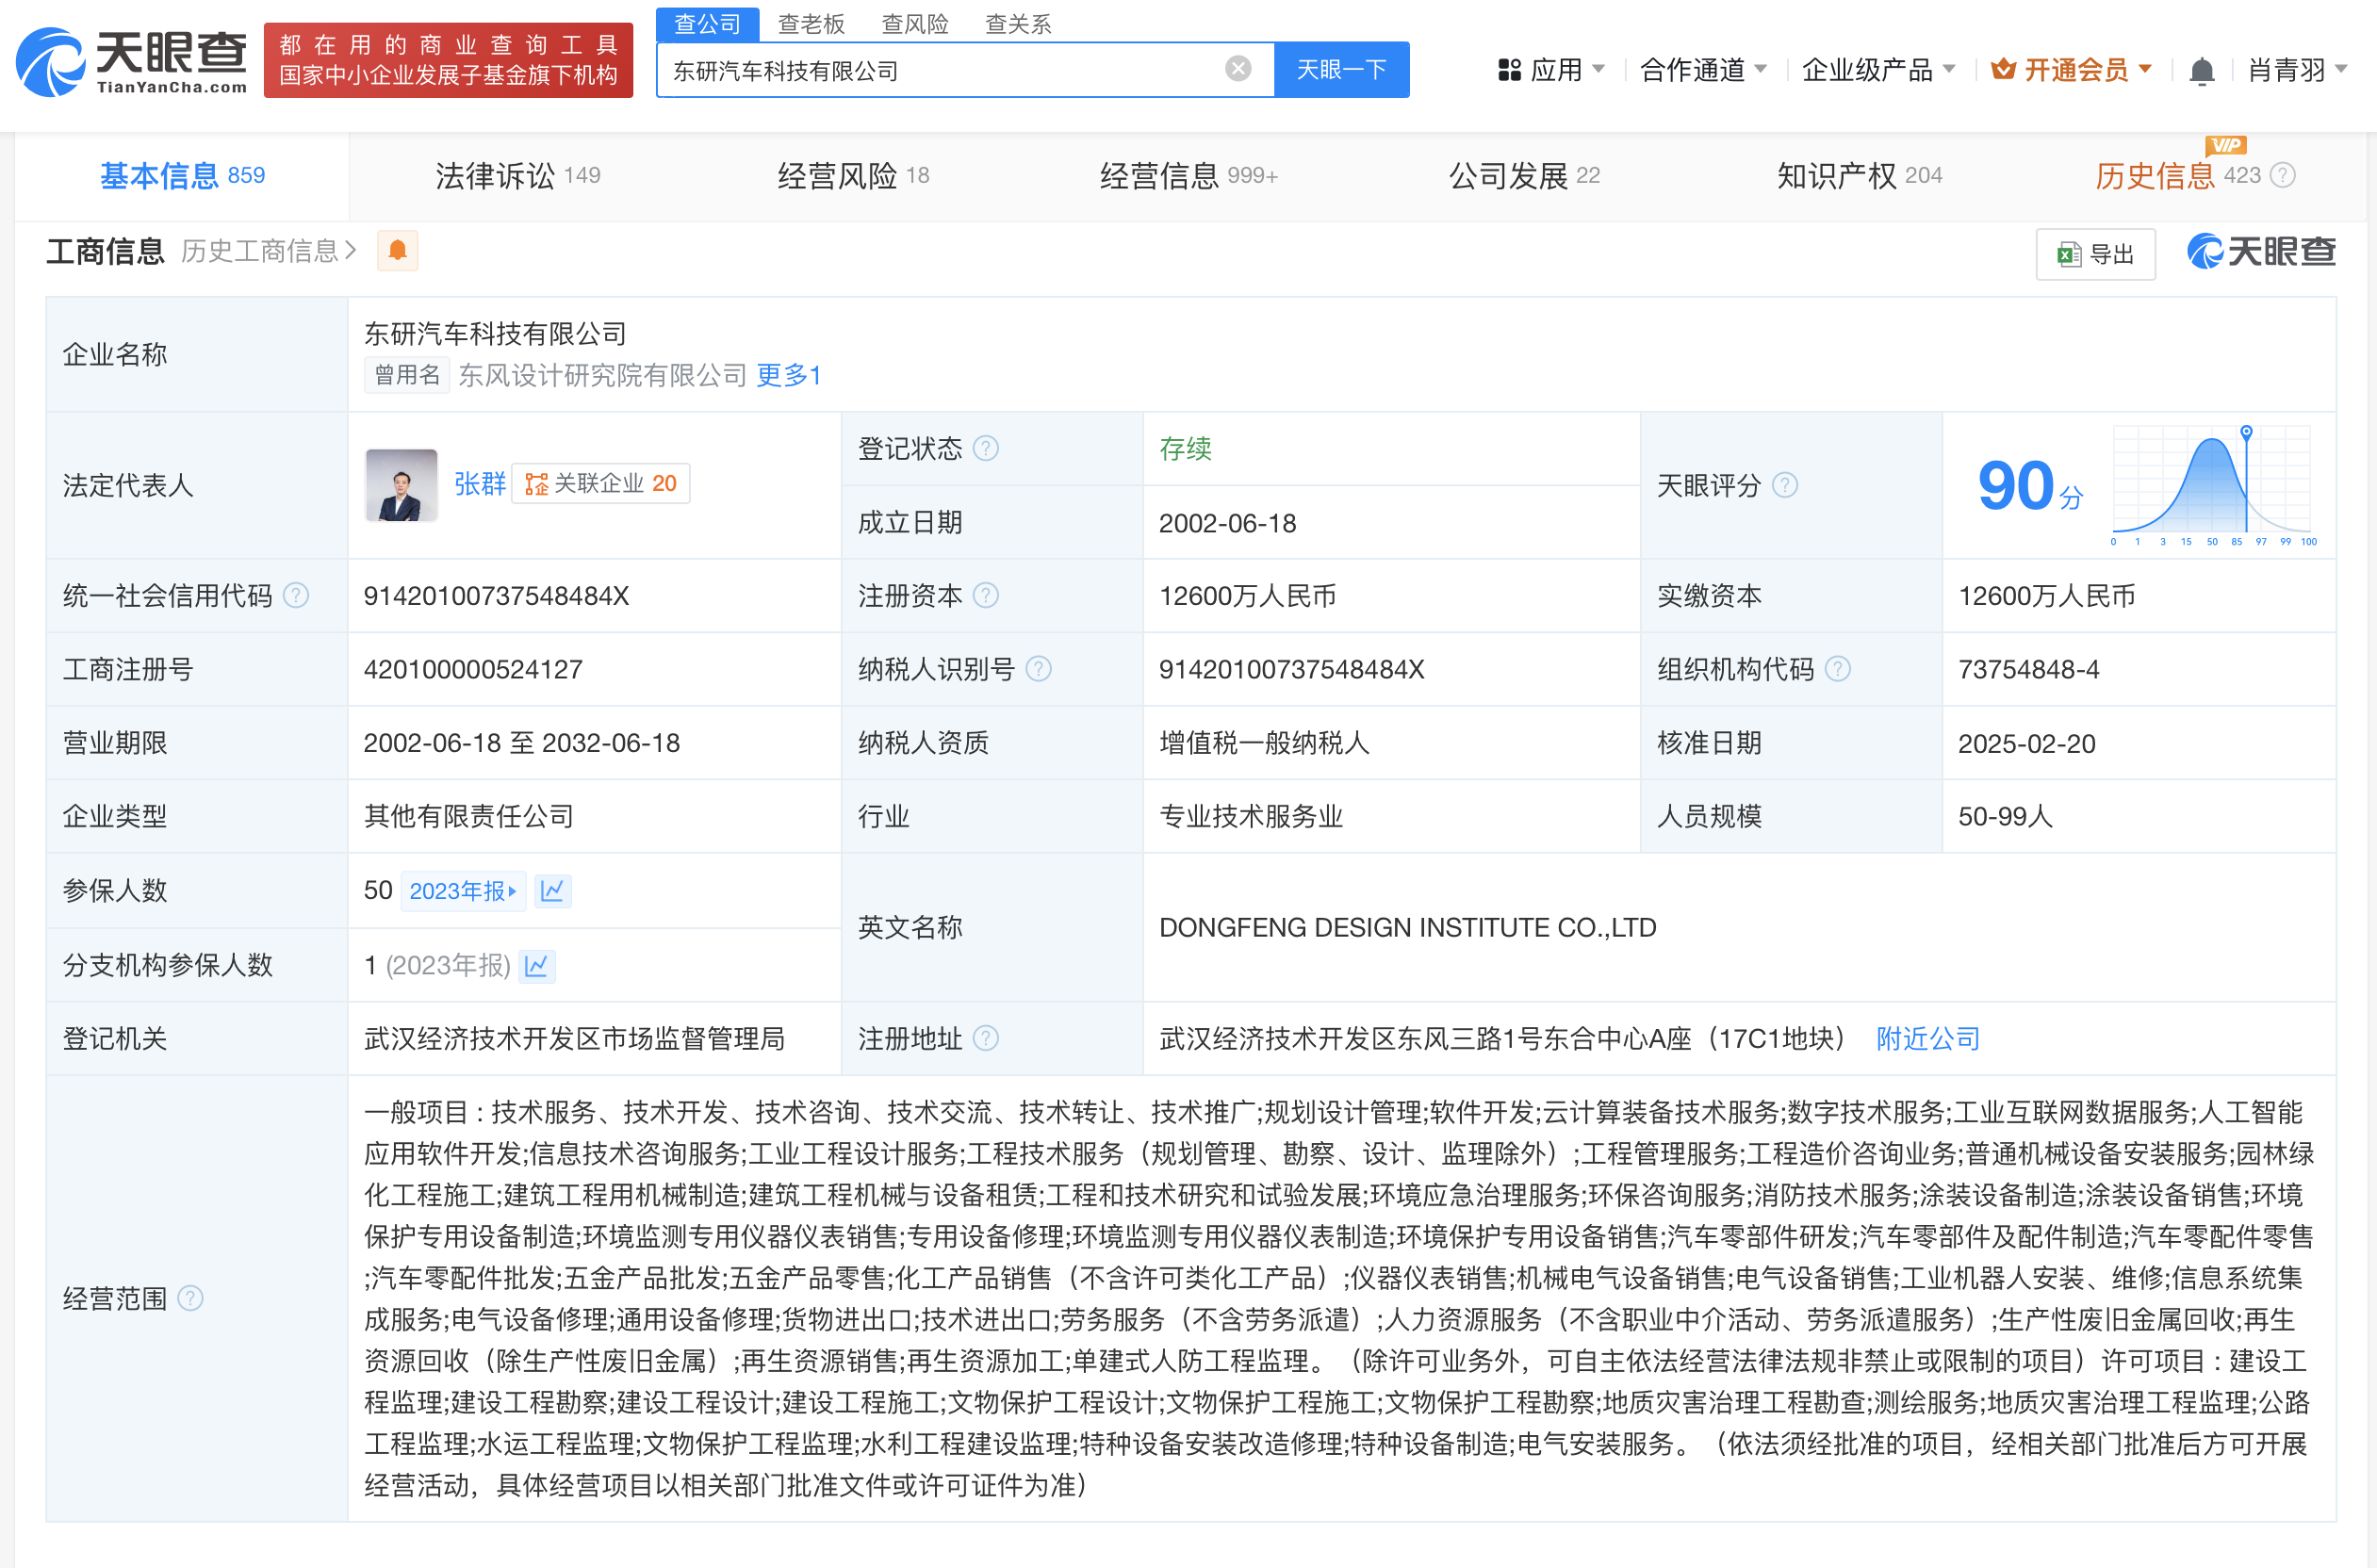Click help icon next to 登记状态
This screenshot has width=2377, height=1568.
pyautogui.click(x=986, y=448)
